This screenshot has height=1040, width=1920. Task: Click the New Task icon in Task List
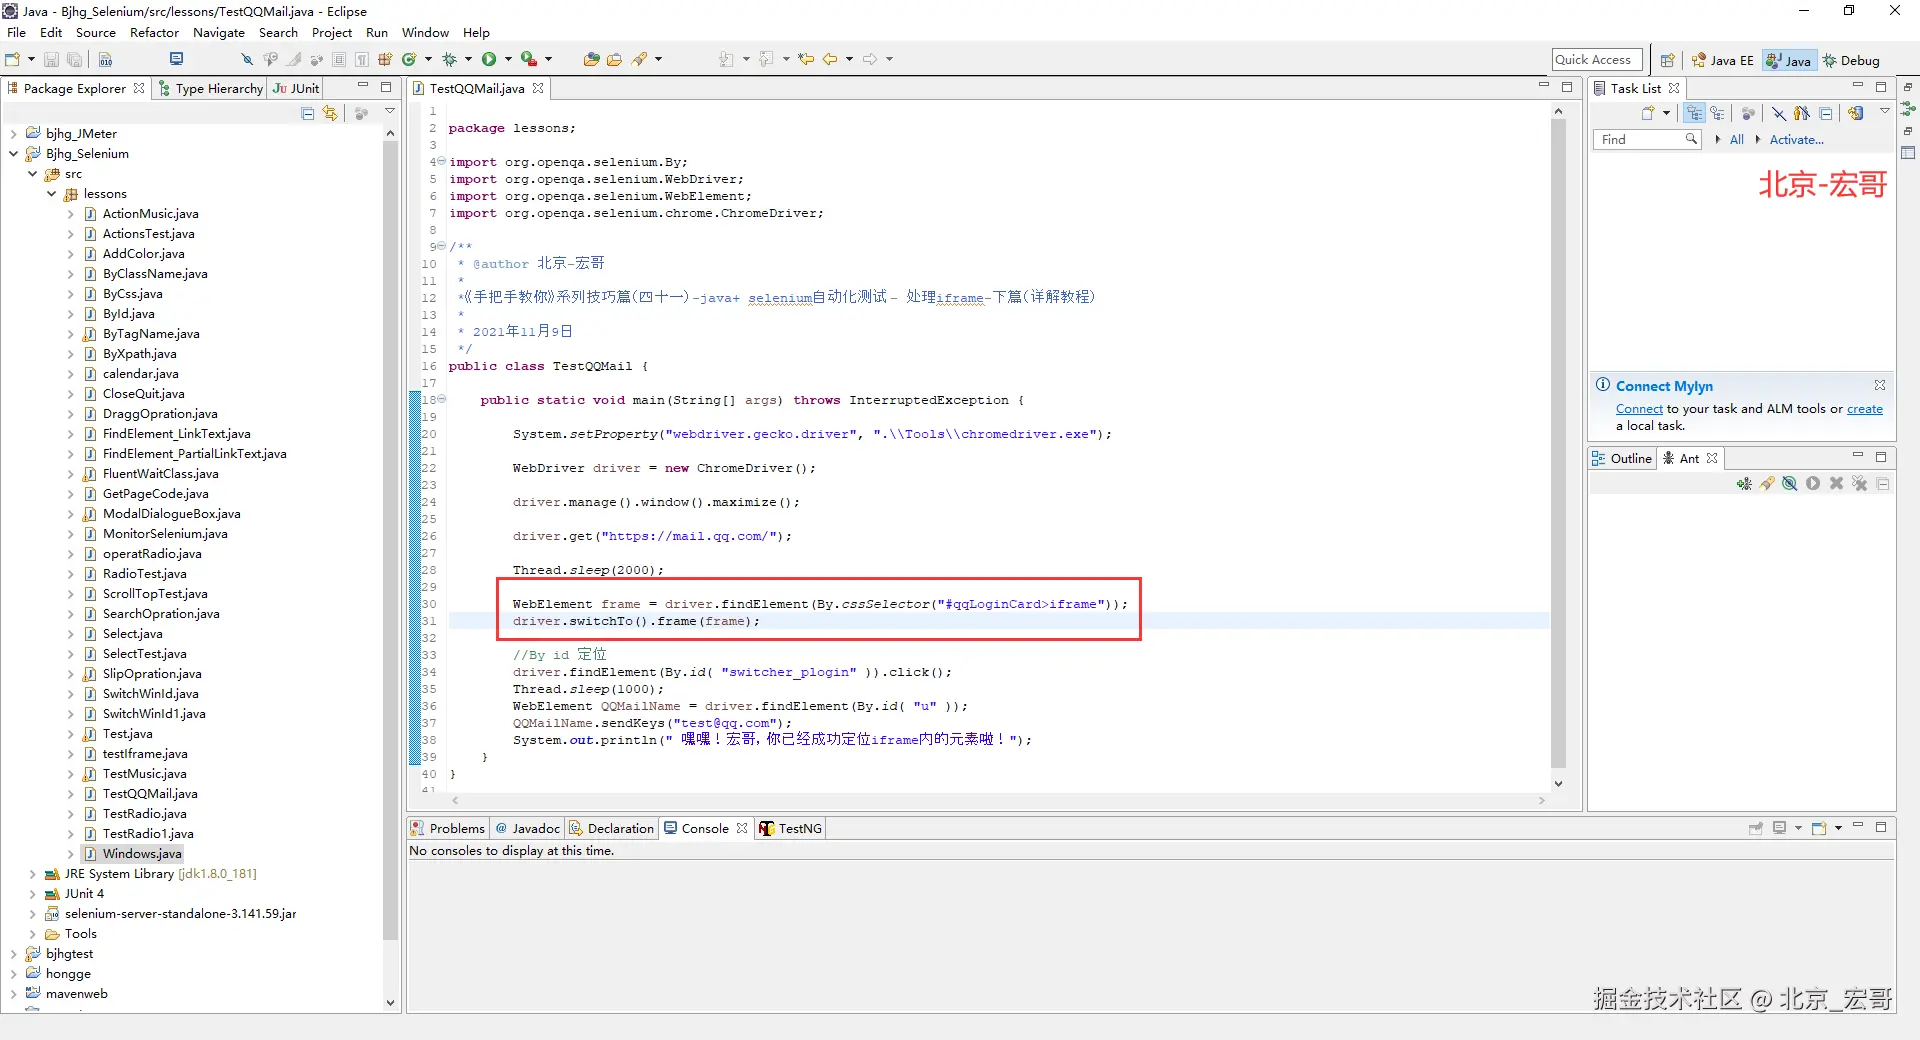pyautogui.click(x=1647, y=114)
